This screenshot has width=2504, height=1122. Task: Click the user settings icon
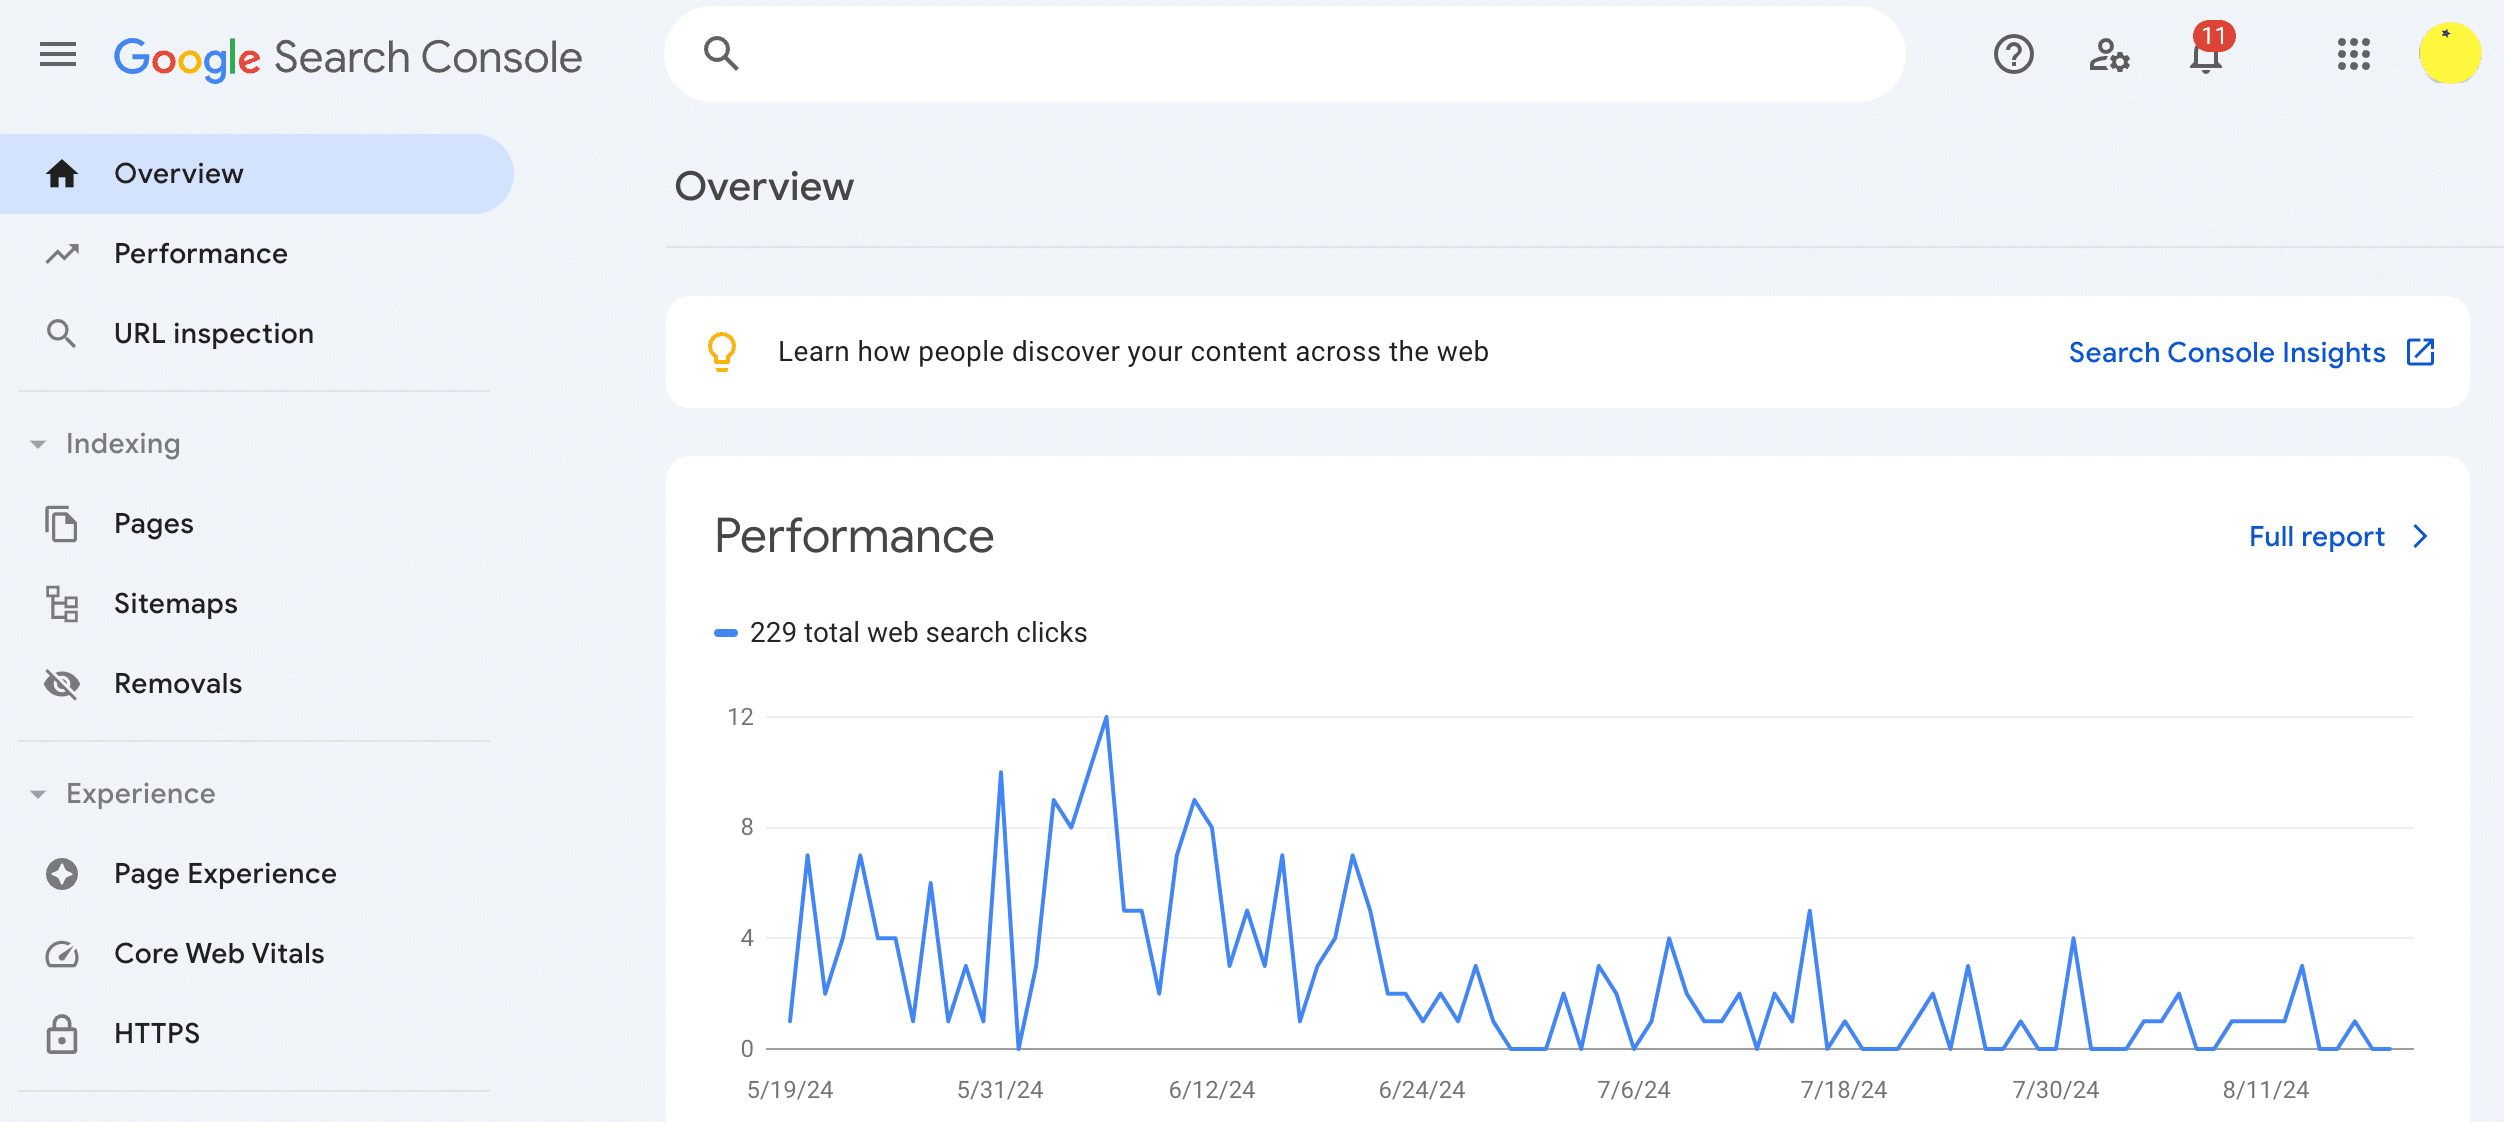click(x=2110, y=55)
